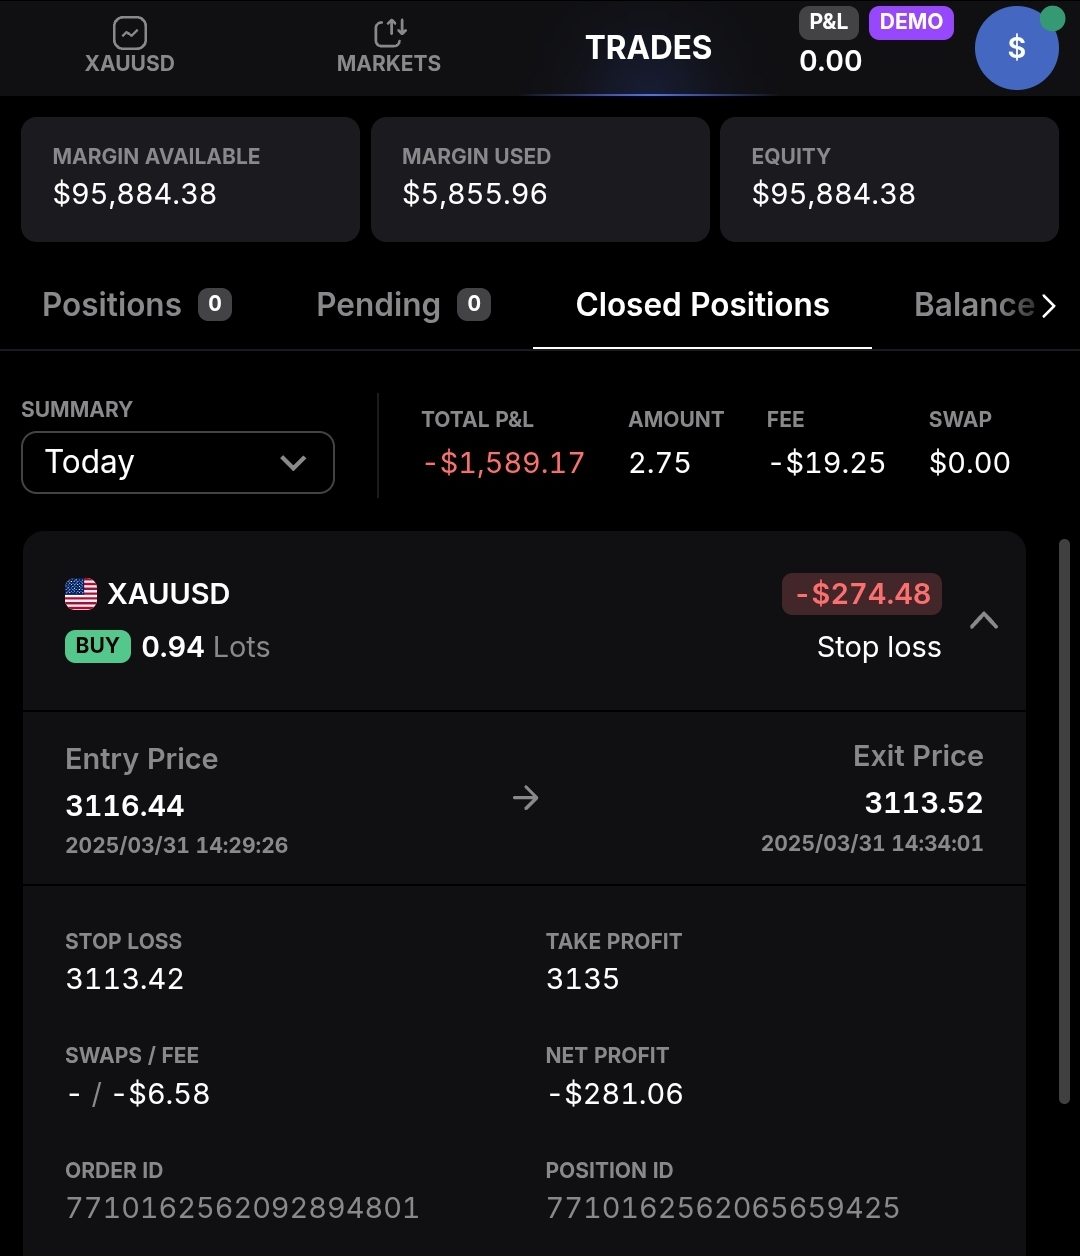Open the XAUUSD chart icon
This screenshot has height=1256, width=1080.
[130, 34]
